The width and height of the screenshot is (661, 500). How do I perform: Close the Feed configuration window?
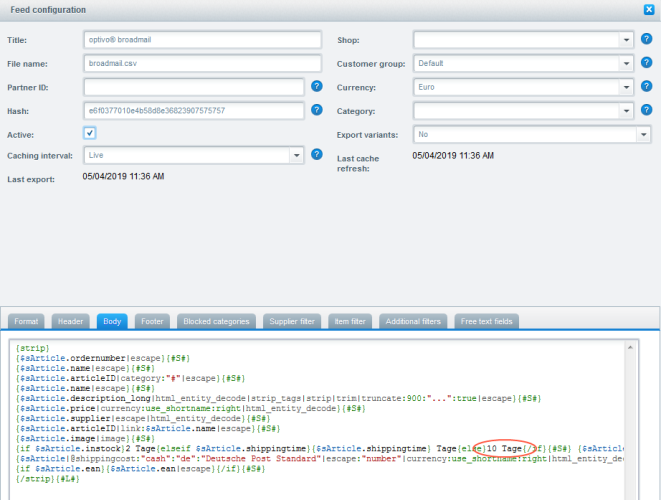649,10
